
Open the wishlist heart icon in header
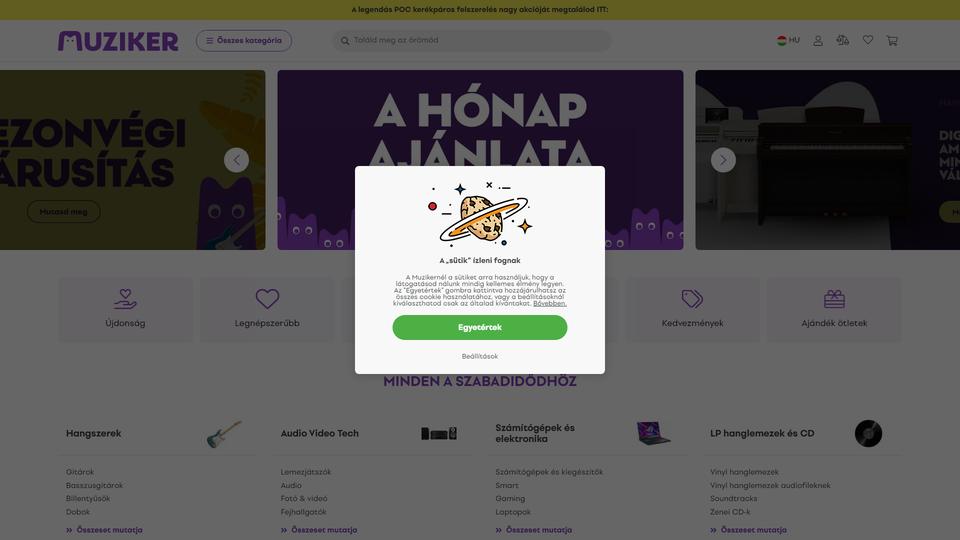click(x=868, y=40)
